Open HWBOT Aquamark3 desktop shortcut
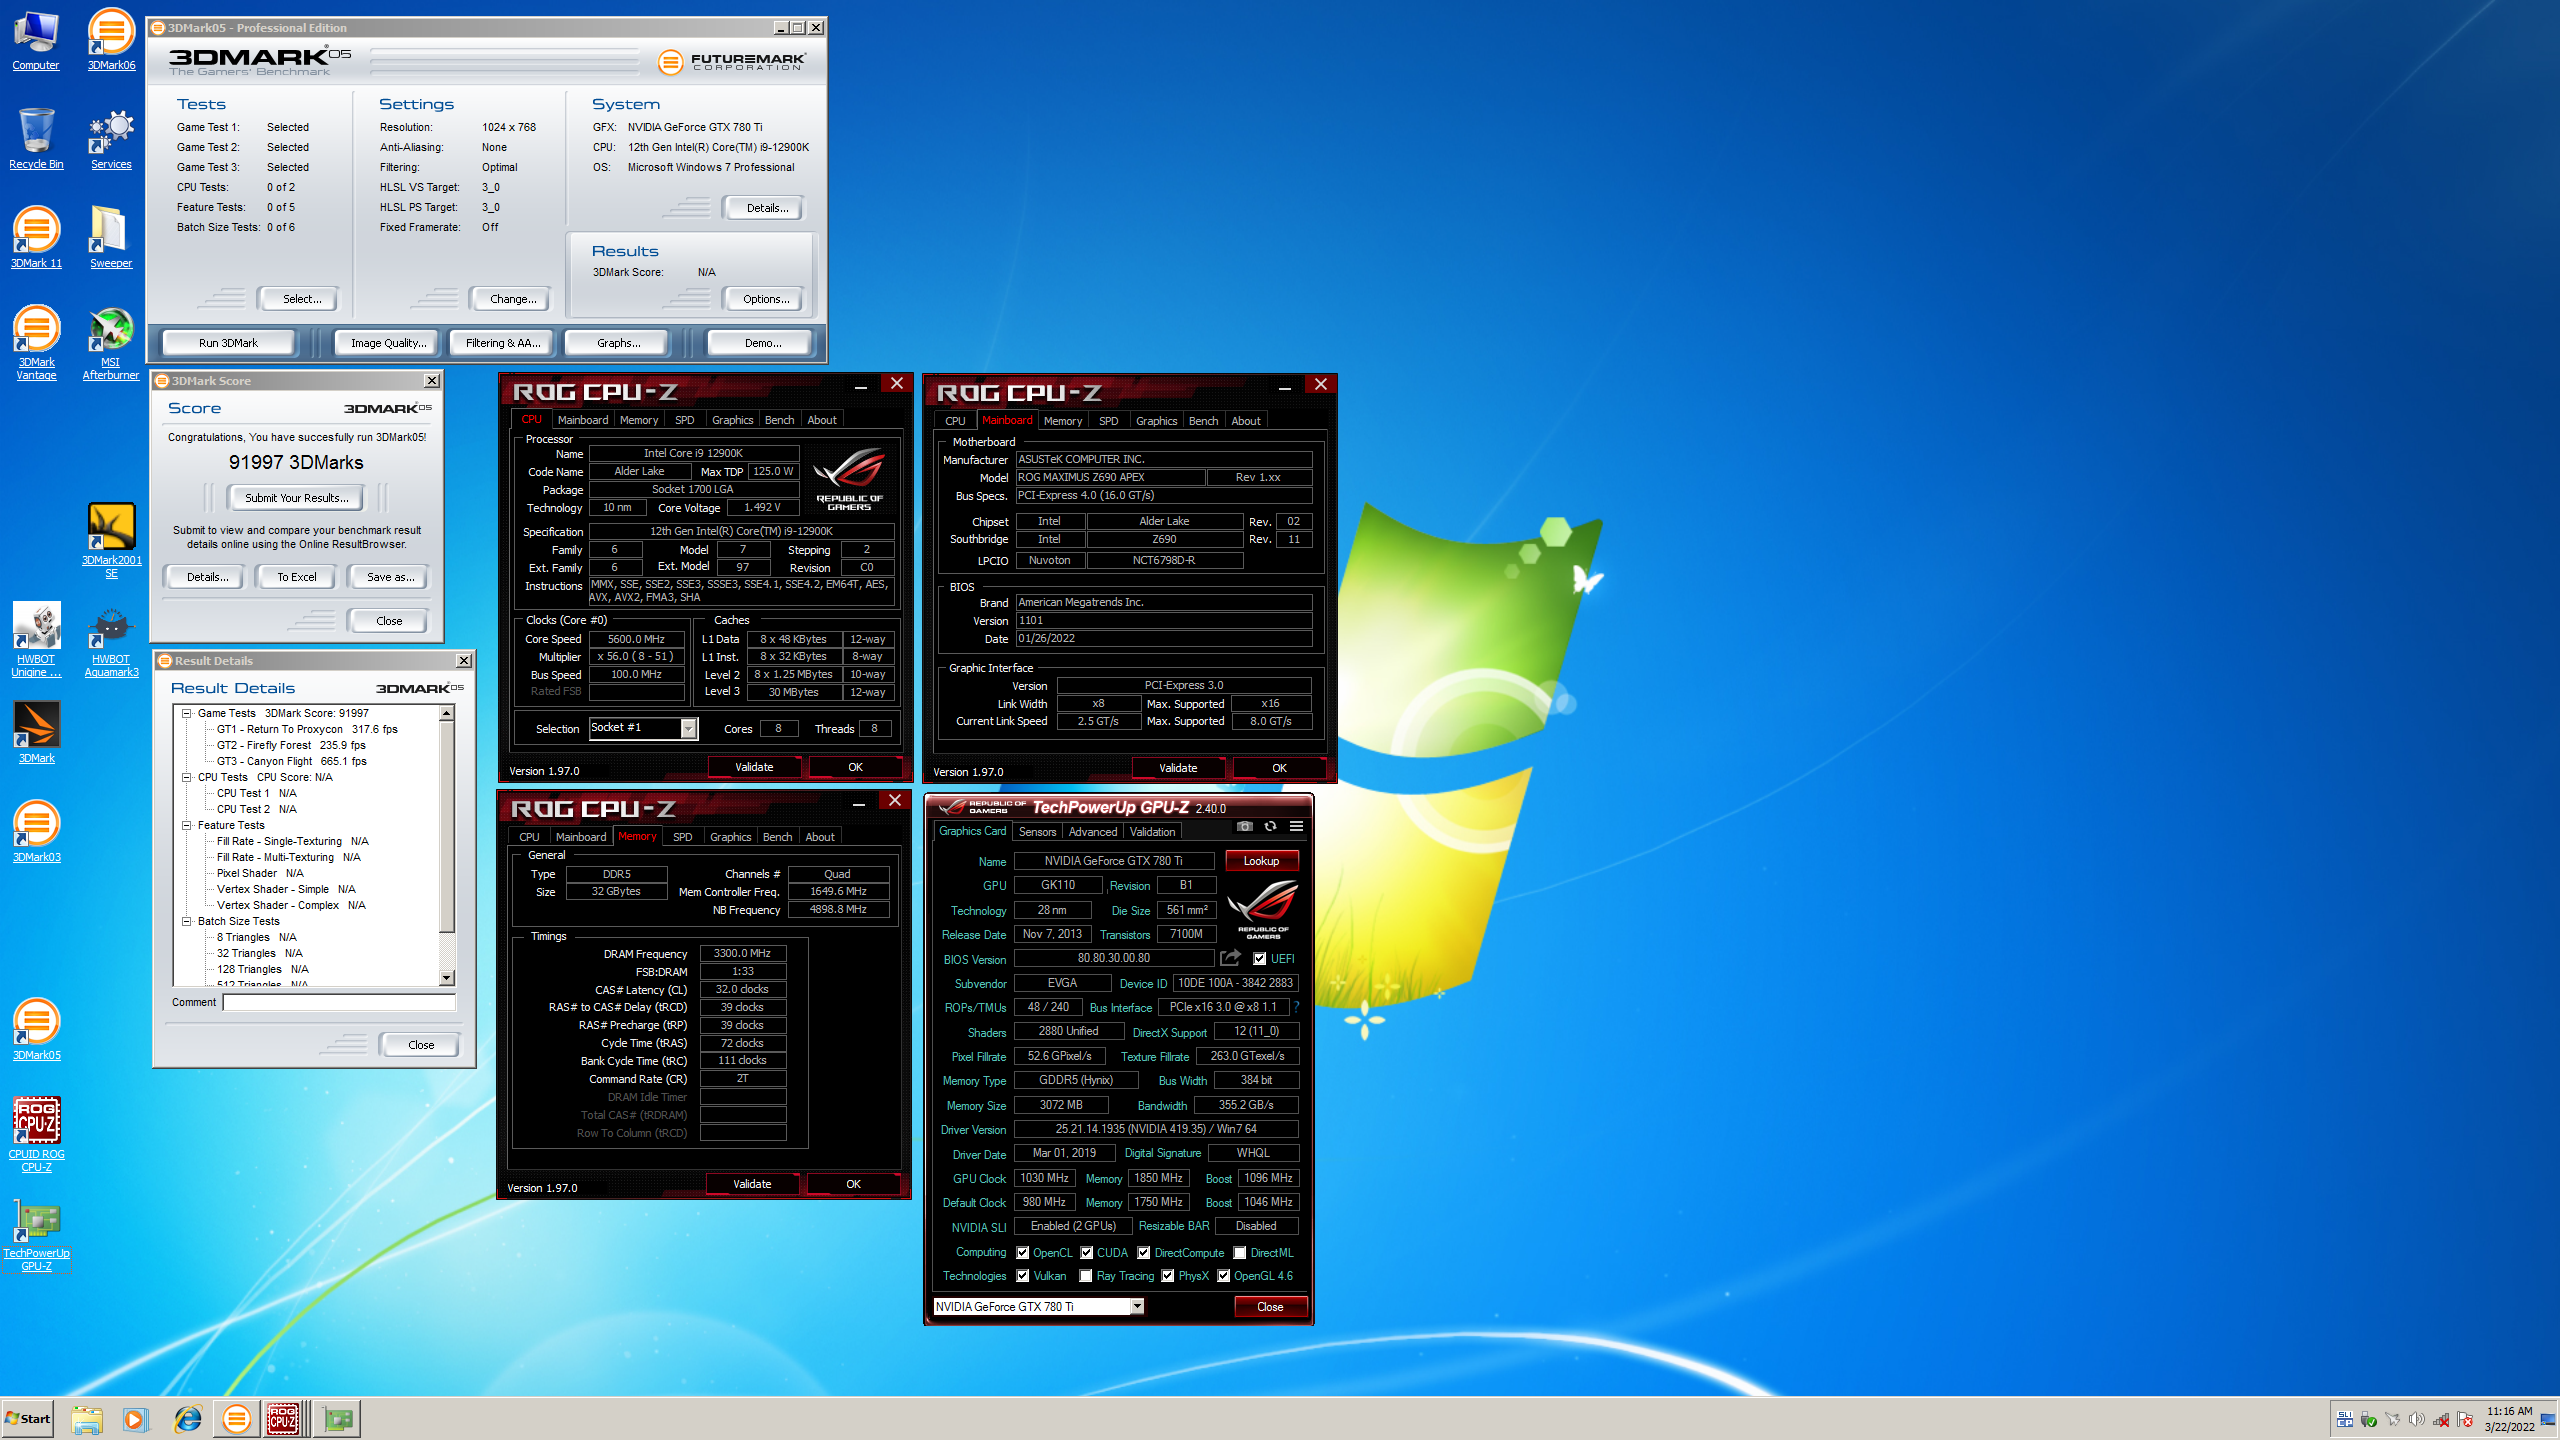 [x=111, y=640]
